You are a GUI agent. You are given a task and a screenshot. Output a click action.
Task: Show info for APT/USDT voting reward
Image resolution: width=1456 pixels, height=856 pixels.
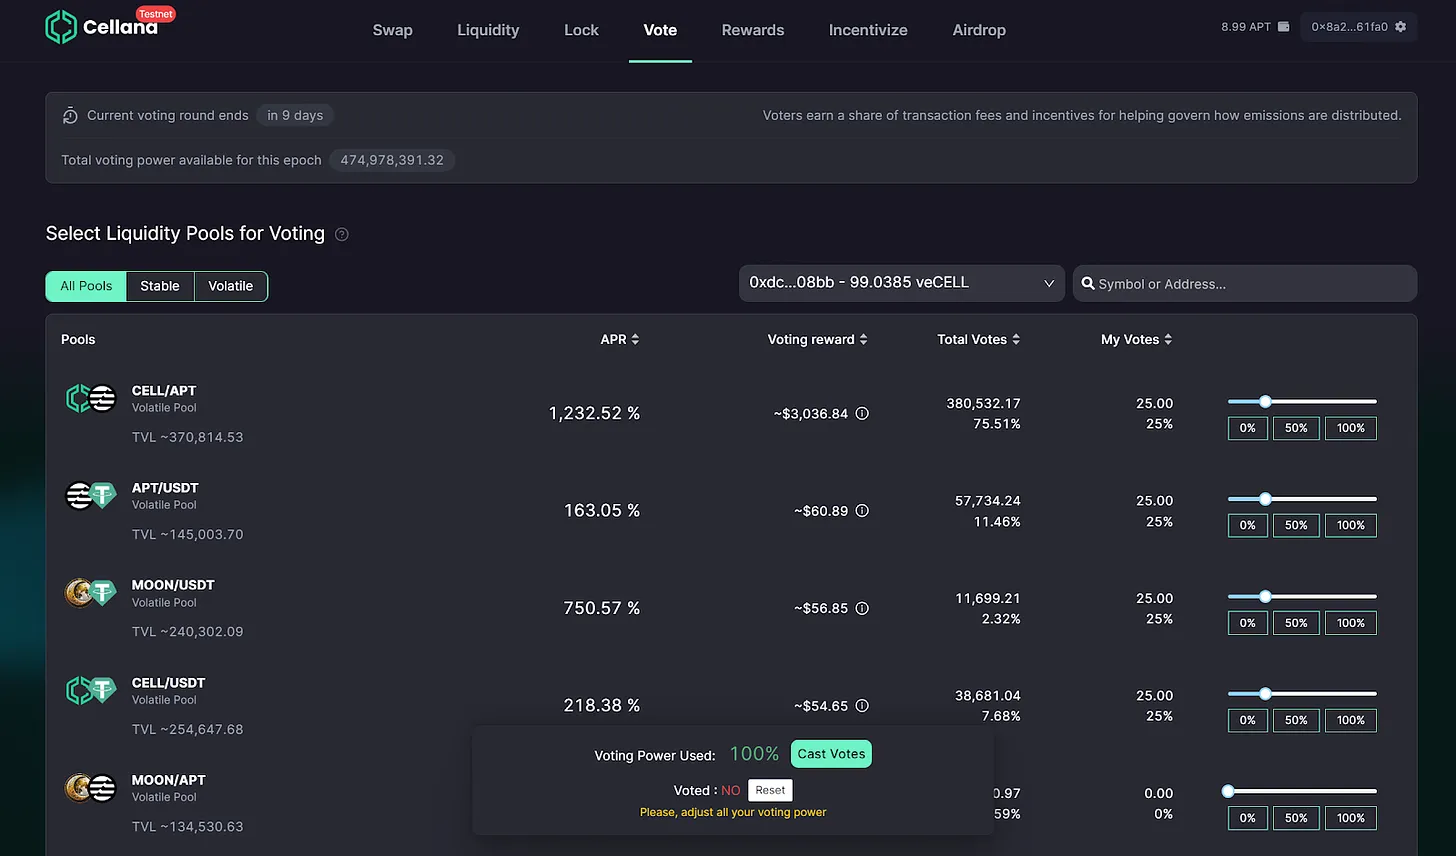[x=862, y=511]
